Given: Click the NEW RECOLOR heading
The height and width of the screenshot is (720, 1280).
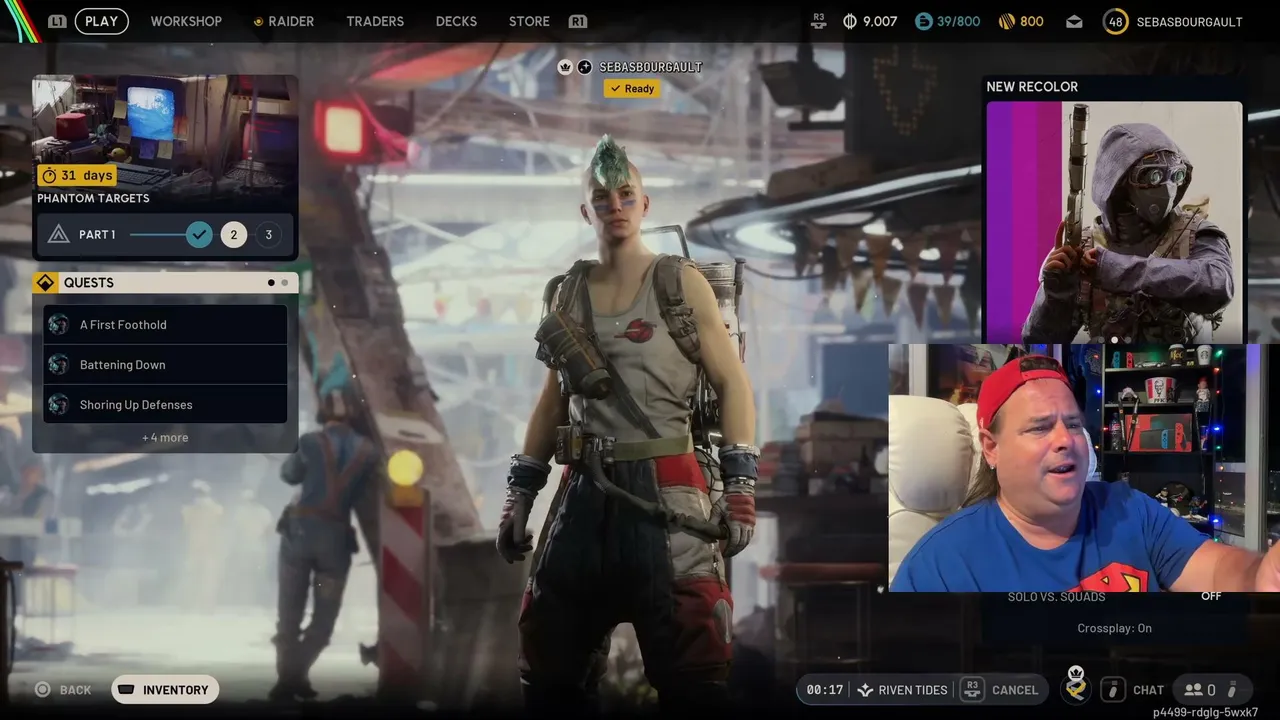Looking at the screenshot, I should pyautogui.click(x=1032, y=87).
